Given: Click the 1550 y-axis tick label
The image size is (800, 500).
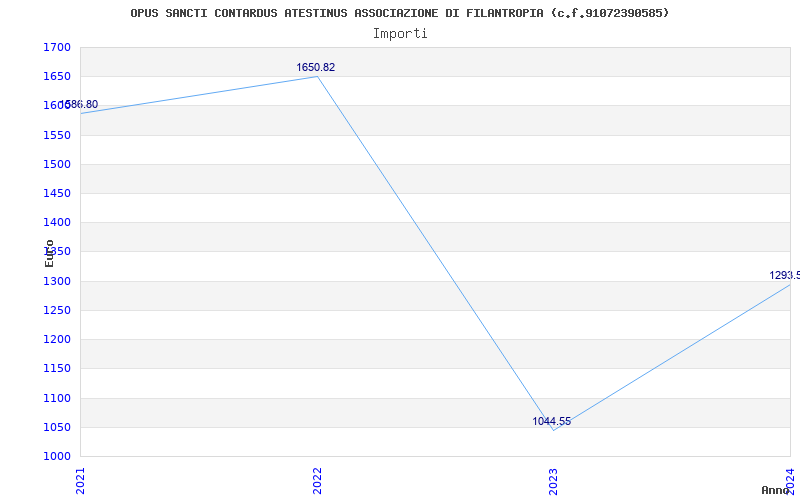Looking at the screenshot, I should tap(57, 135).
